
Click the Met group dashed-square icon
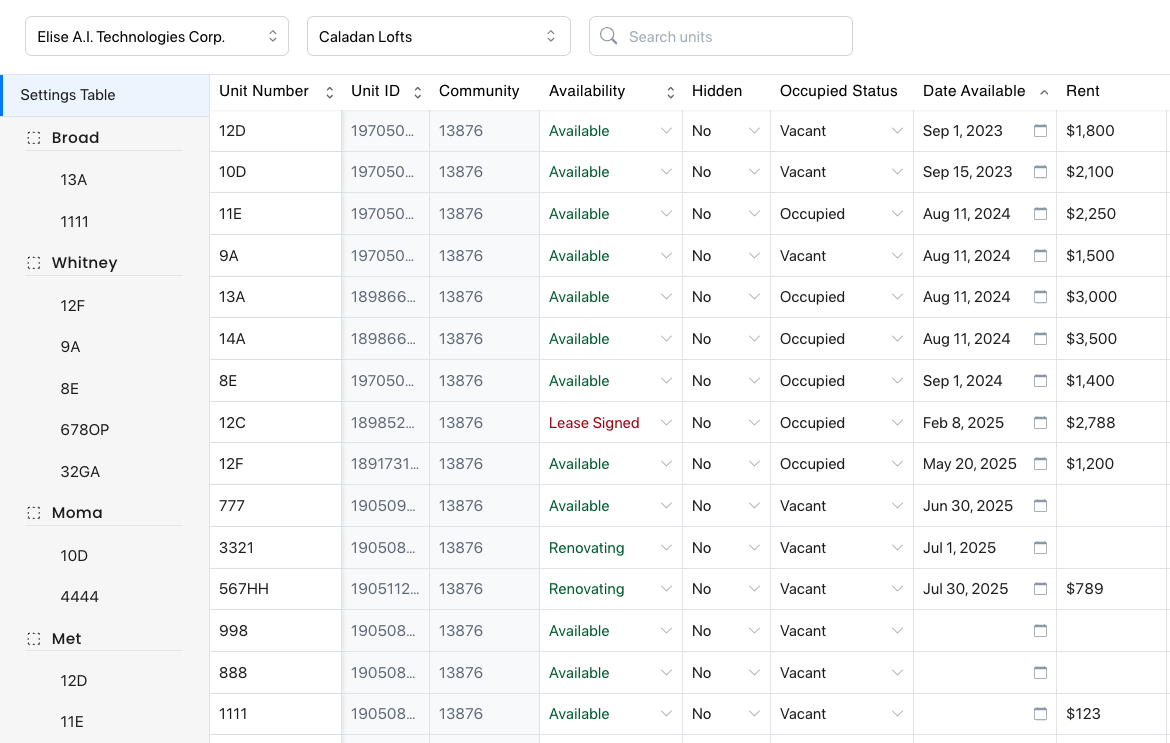[34, 639]
